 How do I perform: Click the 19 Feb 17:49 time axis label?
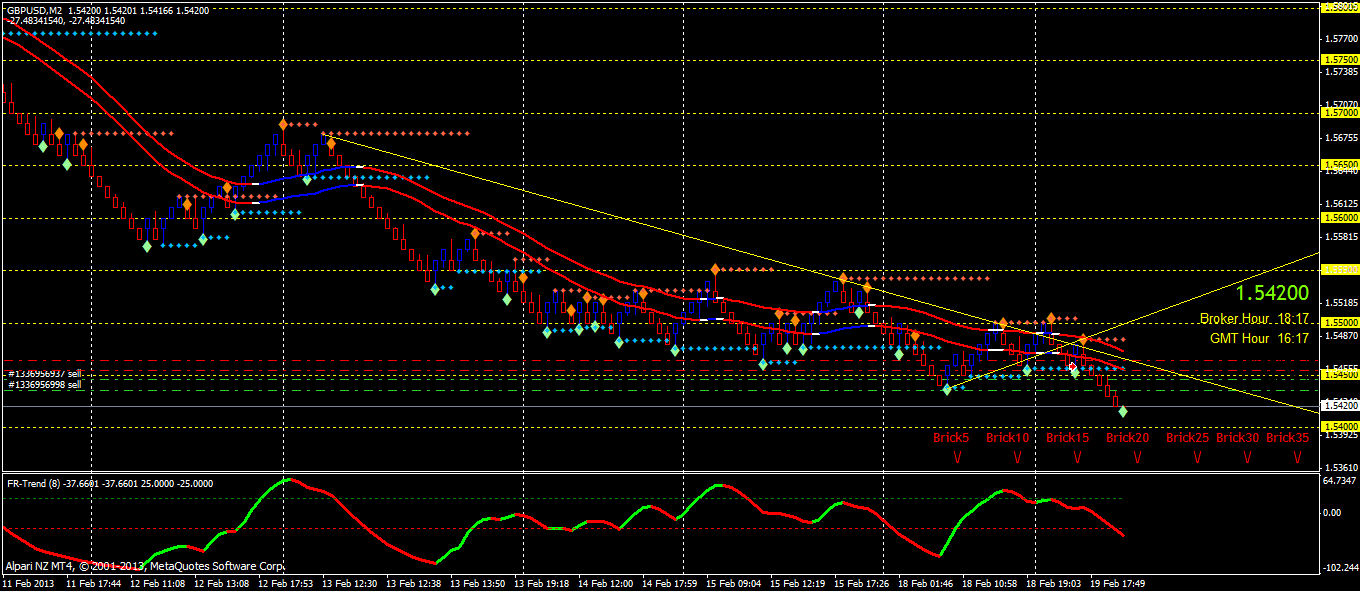tap(1119, 582)
